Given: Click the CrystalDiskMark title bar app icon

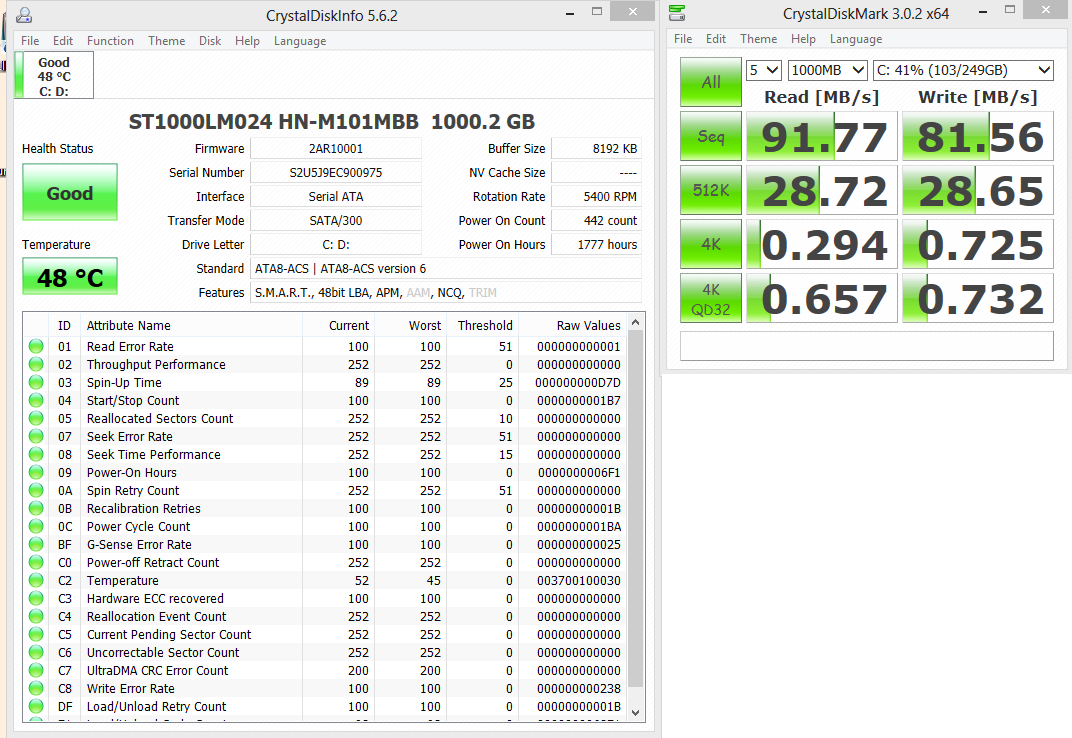Looking at the screenshot, I should [x=677, y=13].
